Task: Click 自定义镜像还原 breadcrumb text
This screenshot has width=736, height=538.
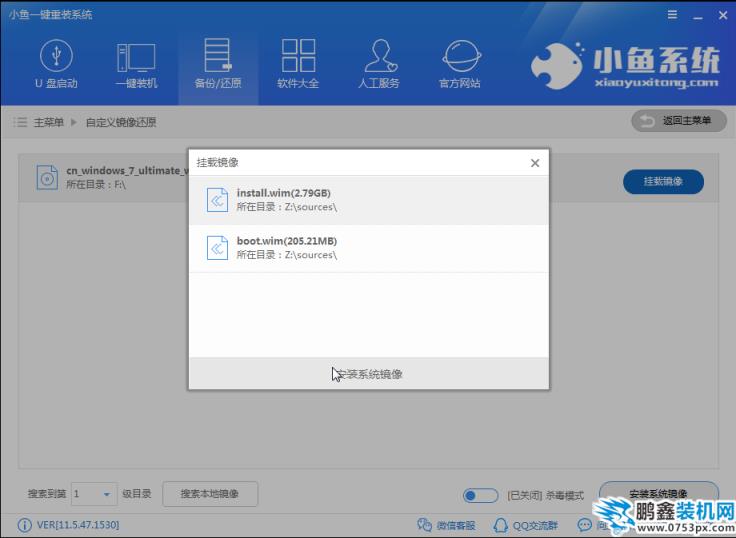Action: click(x=121, y=123)
